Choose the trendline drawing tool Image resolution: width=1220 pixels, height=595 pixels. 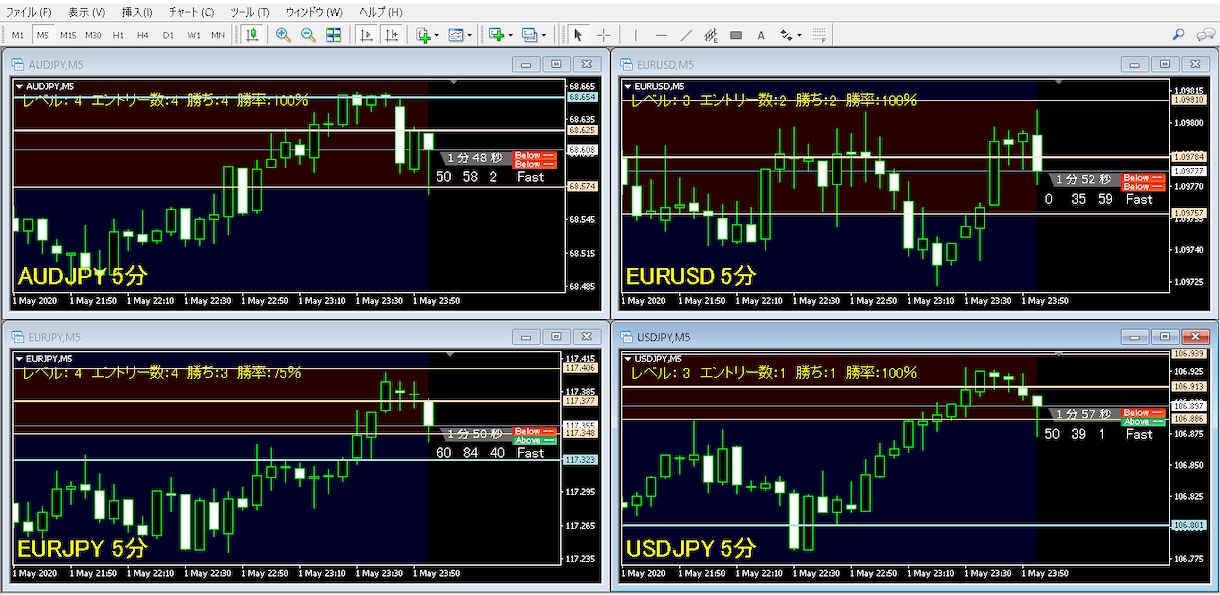click(x=686, y=35)
